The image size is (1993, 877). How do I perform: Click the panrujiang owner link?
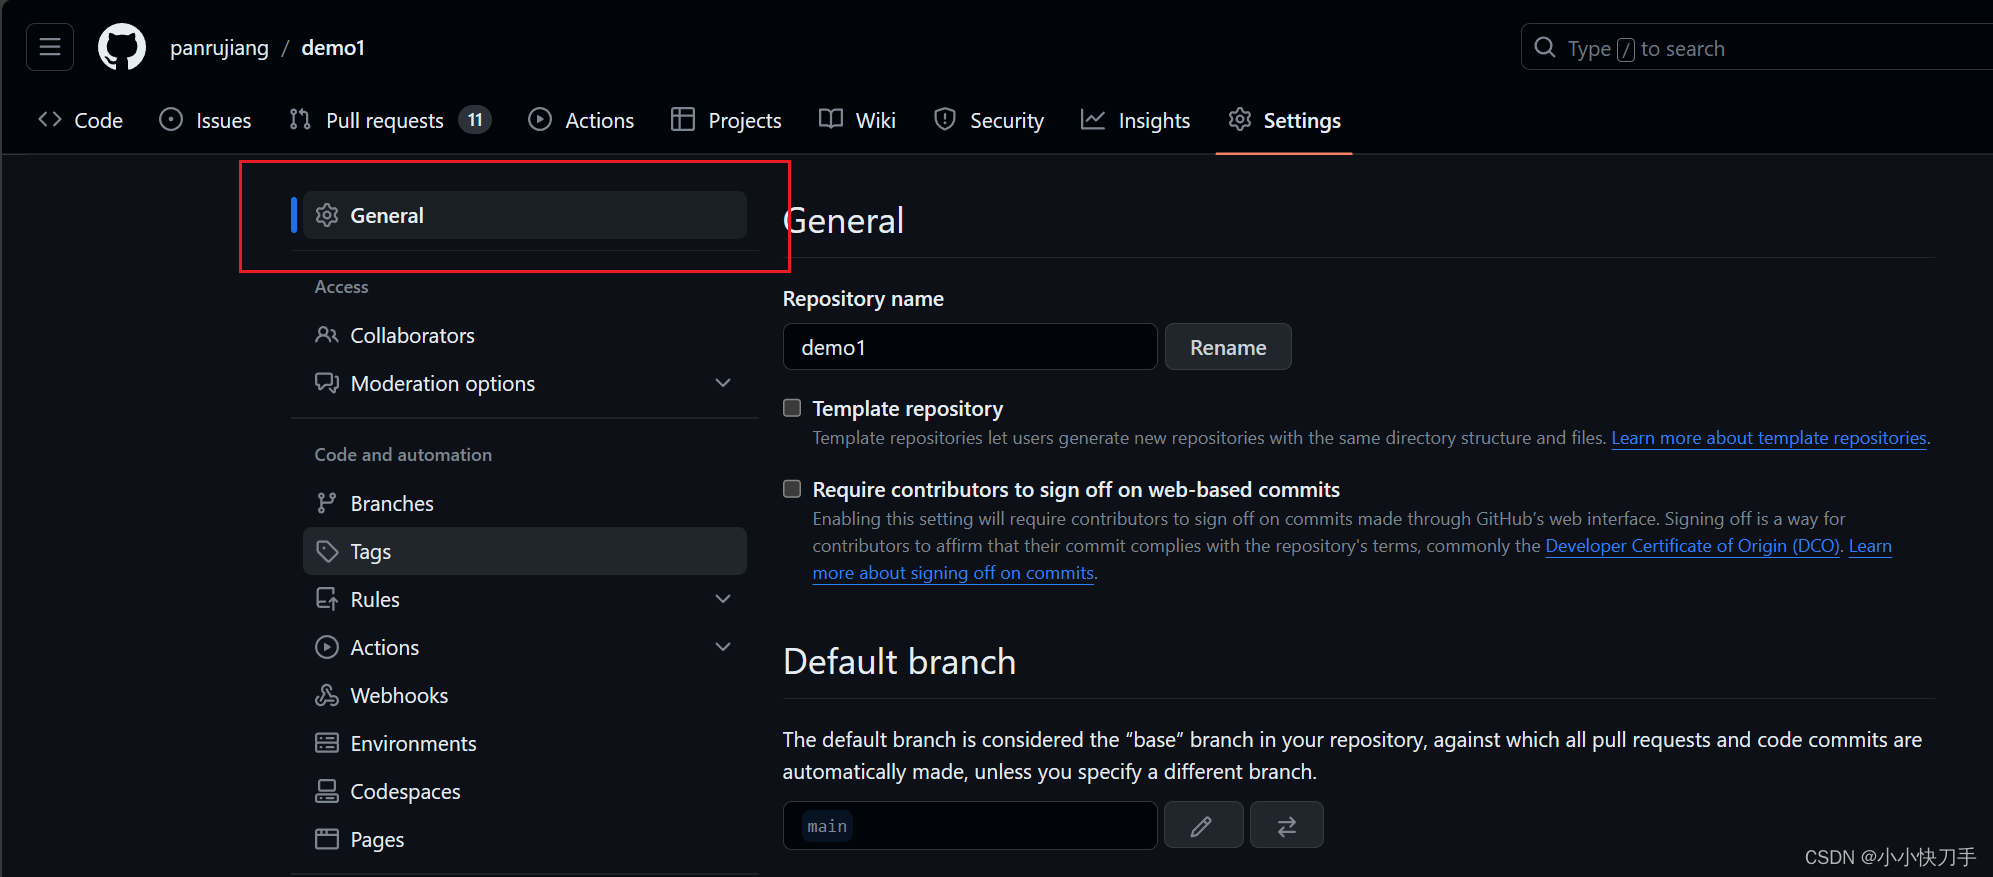point(219,48)
